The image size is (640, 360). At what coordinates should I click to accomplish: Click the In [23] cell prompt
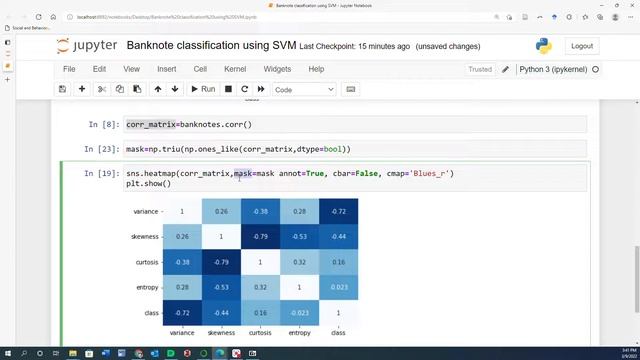(102, 149)
